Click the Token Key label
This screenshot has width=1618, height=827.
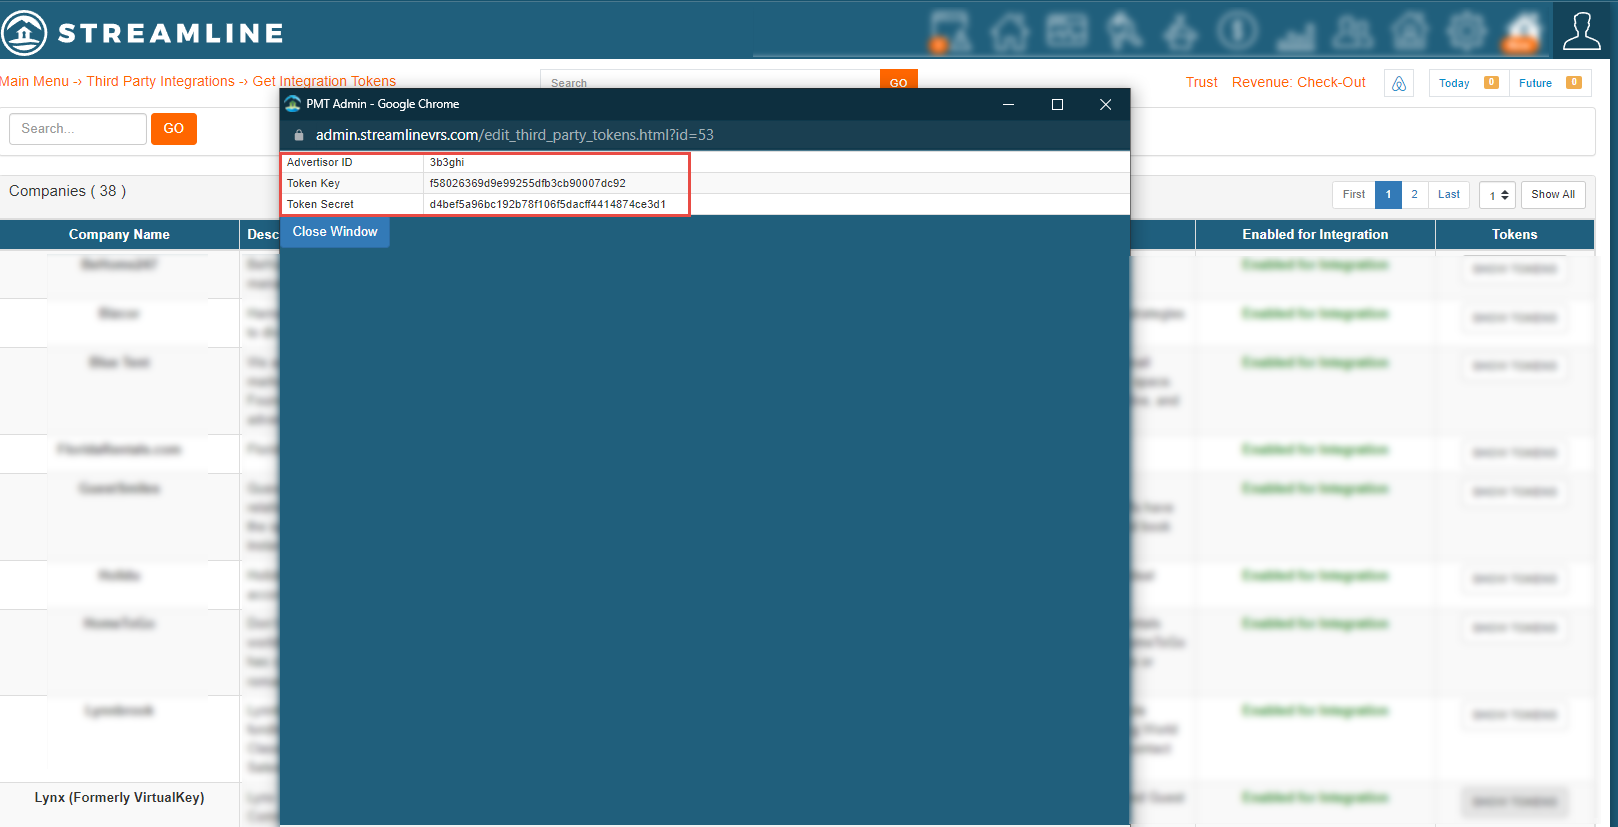click(x=313, y=184)
